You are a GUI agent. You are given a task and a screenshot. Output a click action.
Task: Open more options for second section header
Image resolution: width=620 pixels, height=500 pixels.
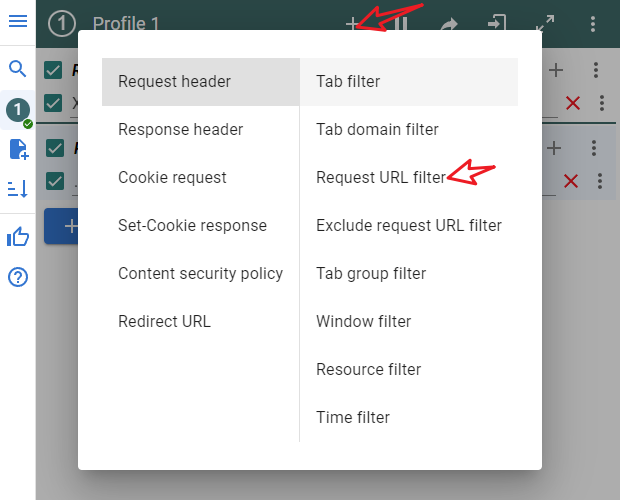pyautogui.click(x=594, y=148)
